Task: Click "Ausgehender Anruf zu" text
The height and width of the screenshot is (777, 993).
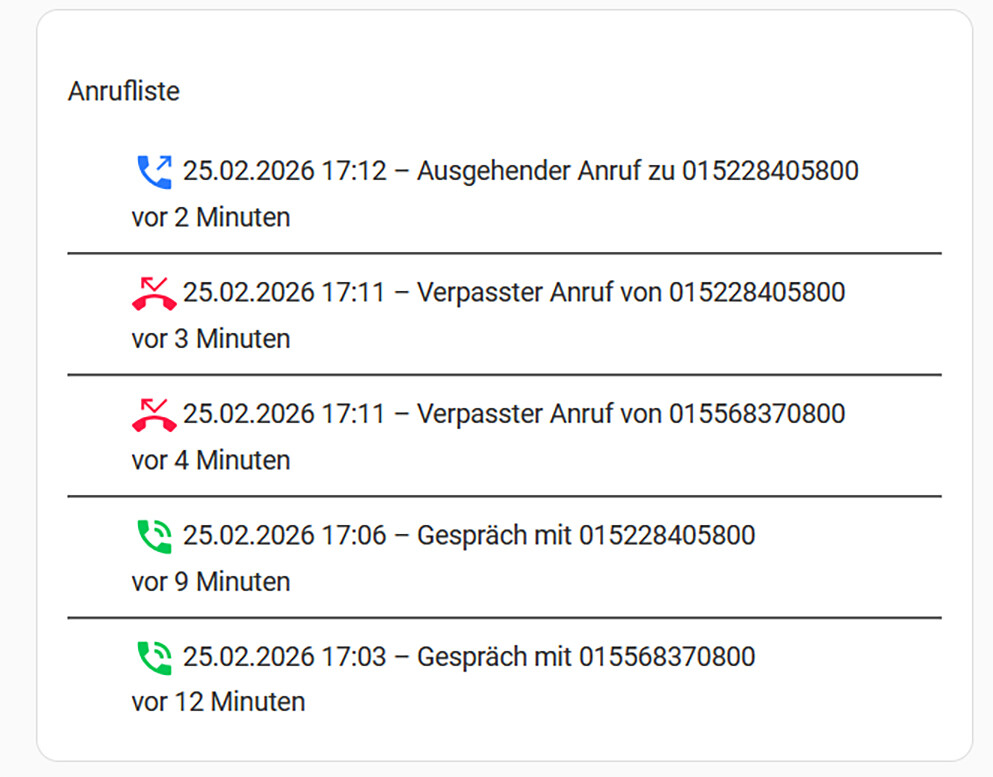Action: (546, 171)
